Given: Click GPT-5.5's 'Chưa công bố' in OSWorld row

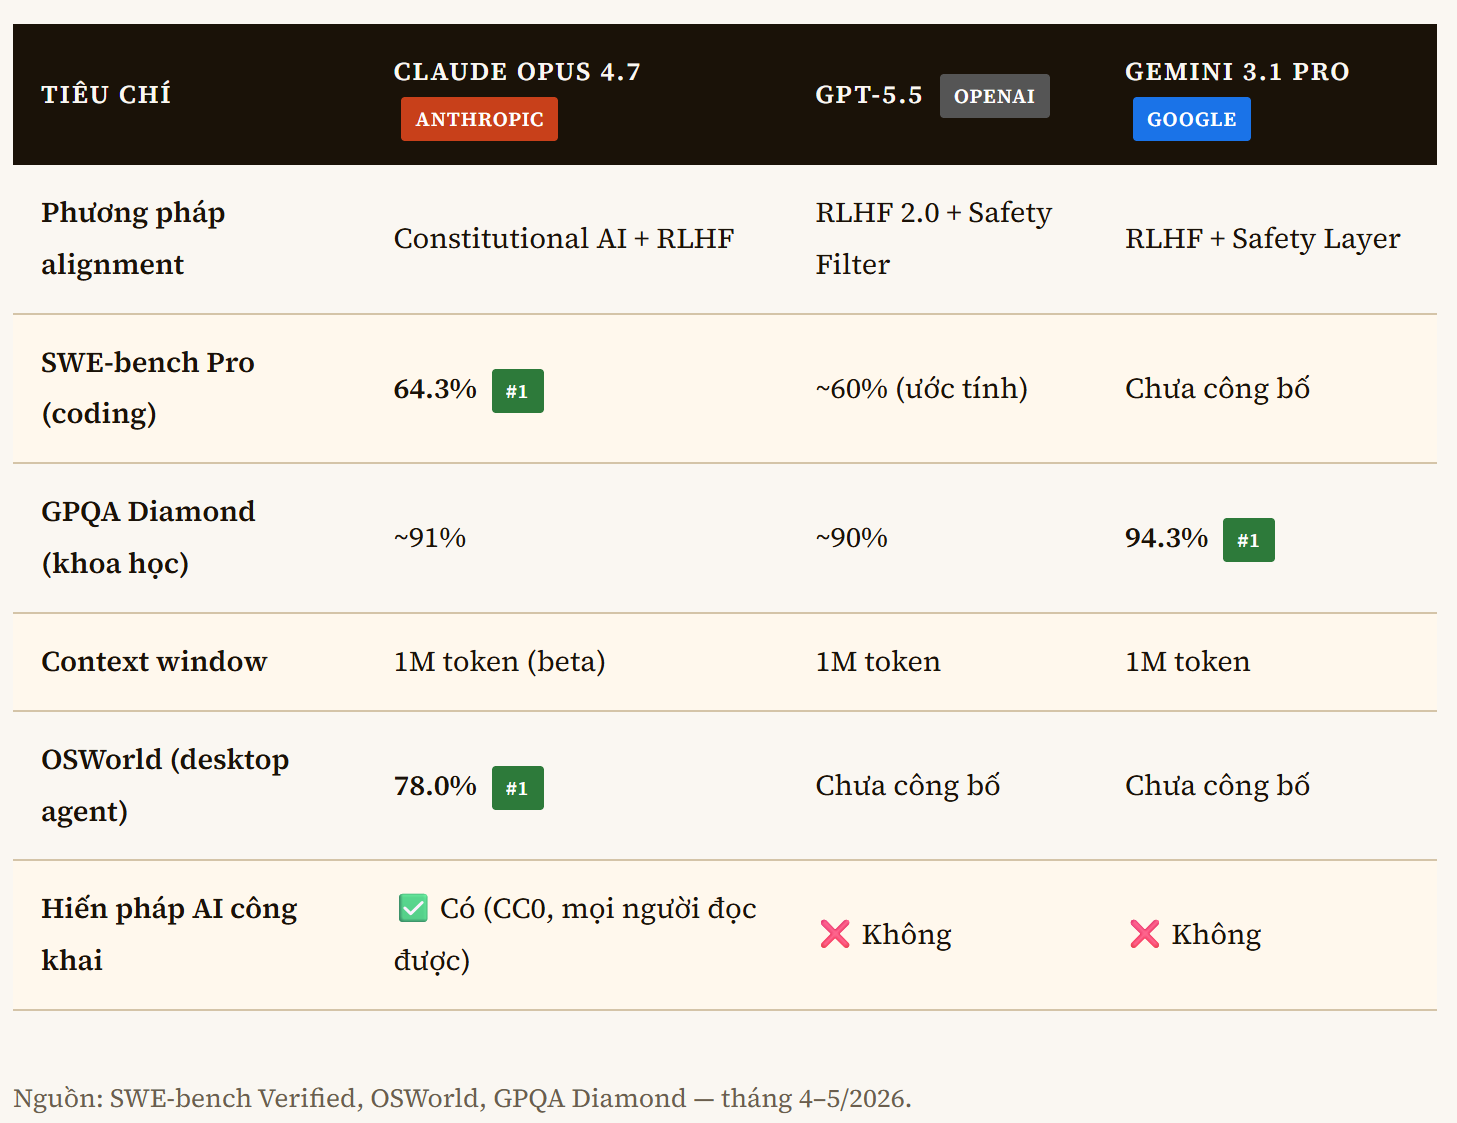Looking at the screenshot, I should [x=908, y=786].
